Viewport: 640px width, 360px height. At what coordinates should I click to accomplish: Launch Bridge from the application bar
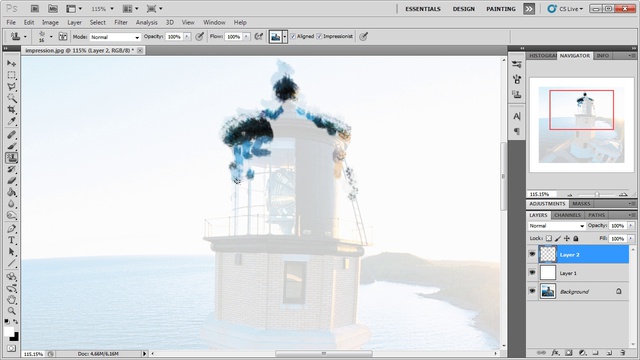pos(35,9)
